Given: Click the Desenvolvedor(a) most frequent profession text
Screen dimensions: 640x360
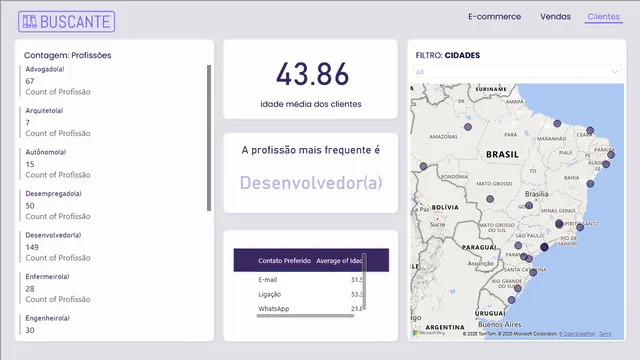Looking at the screenshot, I should coord(311,183).
